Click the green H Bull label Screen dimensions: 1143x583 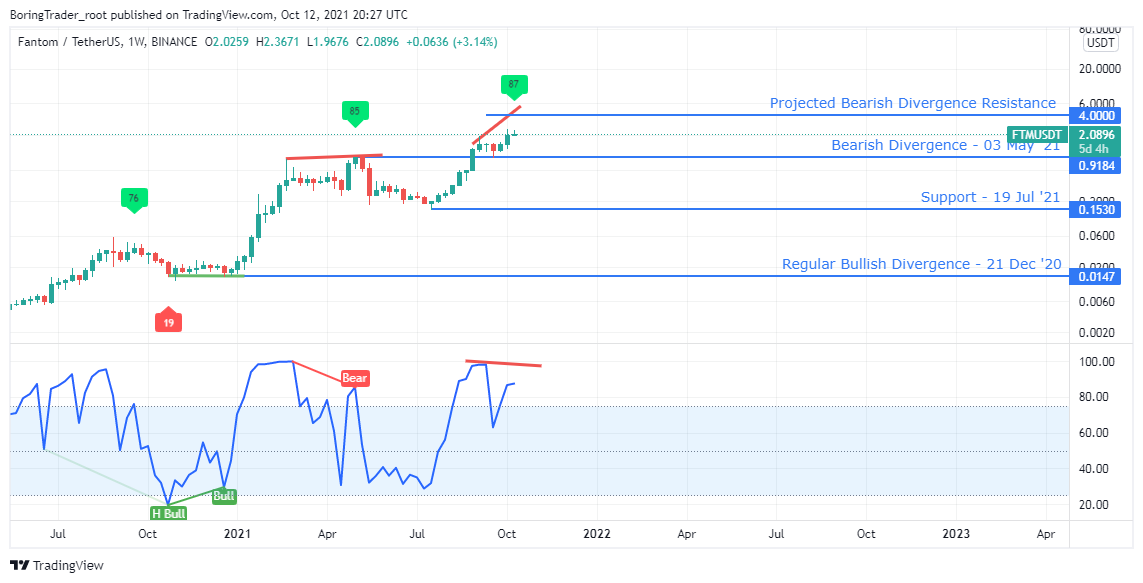(168, 513)
